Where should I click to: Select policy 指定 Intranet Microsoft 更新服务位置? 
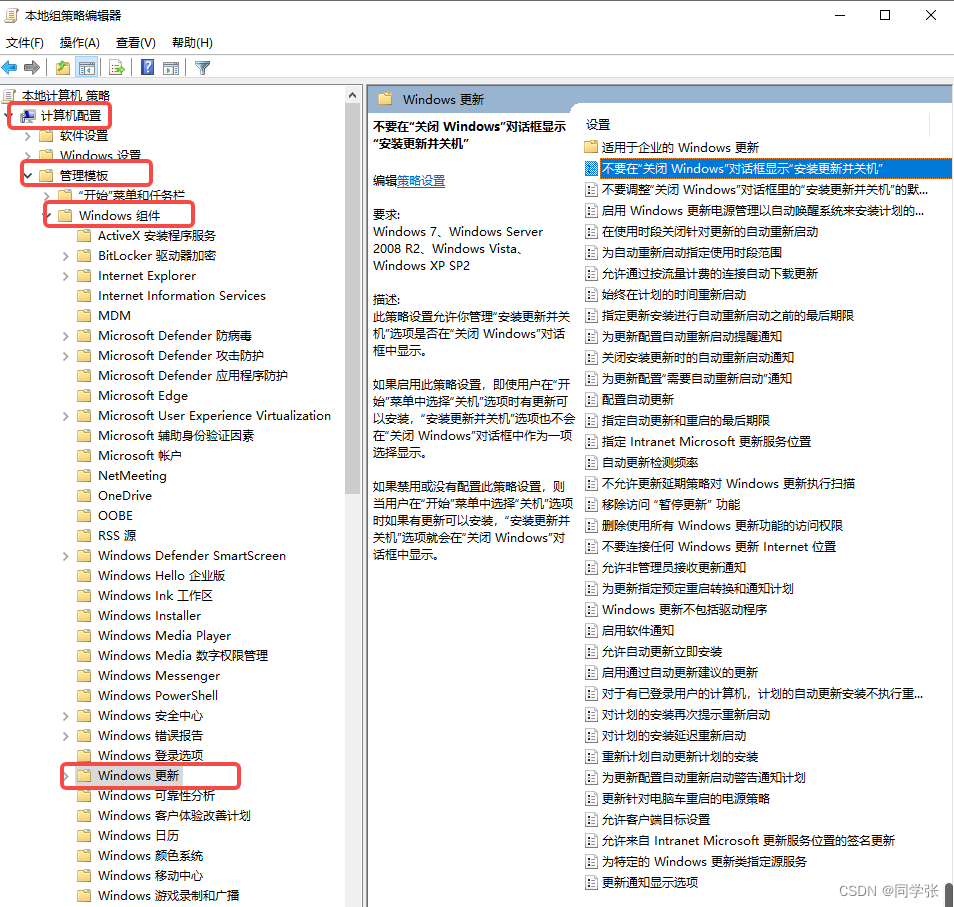(x=706, y=442)
